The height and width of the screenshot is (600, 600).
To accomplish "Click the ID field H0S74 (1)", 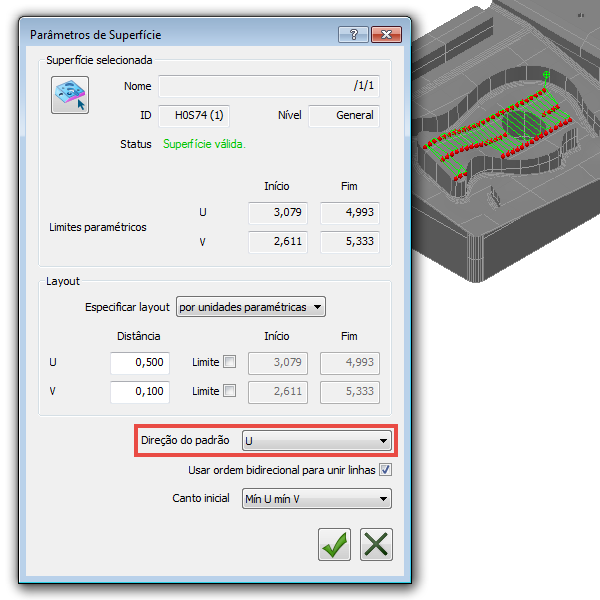I will [194, 116].
